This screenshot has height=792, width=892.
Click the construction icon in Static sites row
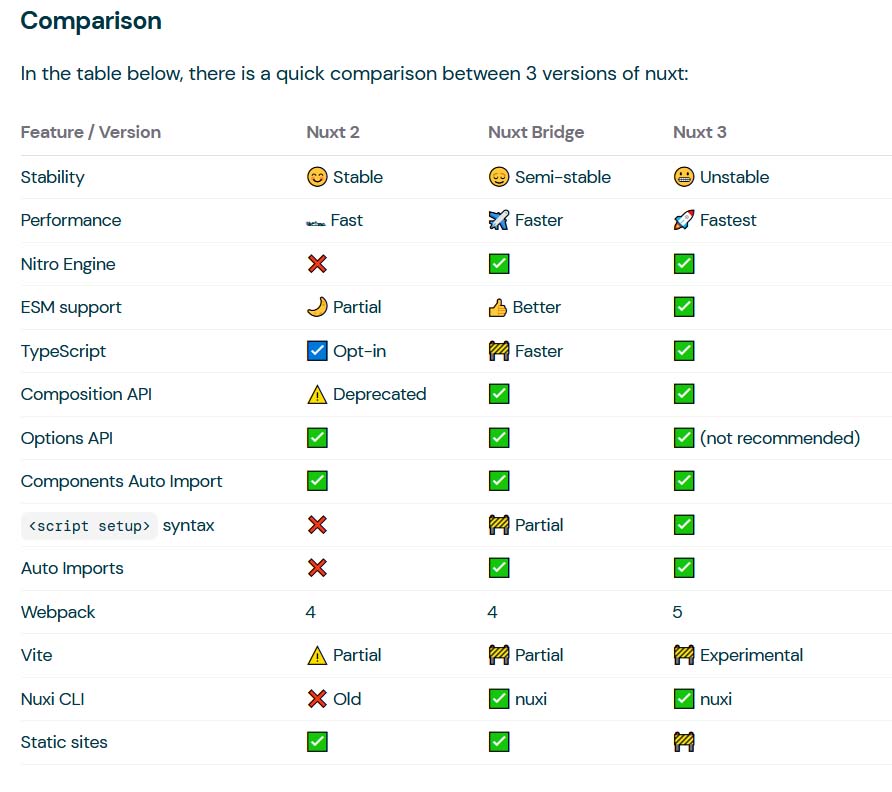click(x=684, y=742)
